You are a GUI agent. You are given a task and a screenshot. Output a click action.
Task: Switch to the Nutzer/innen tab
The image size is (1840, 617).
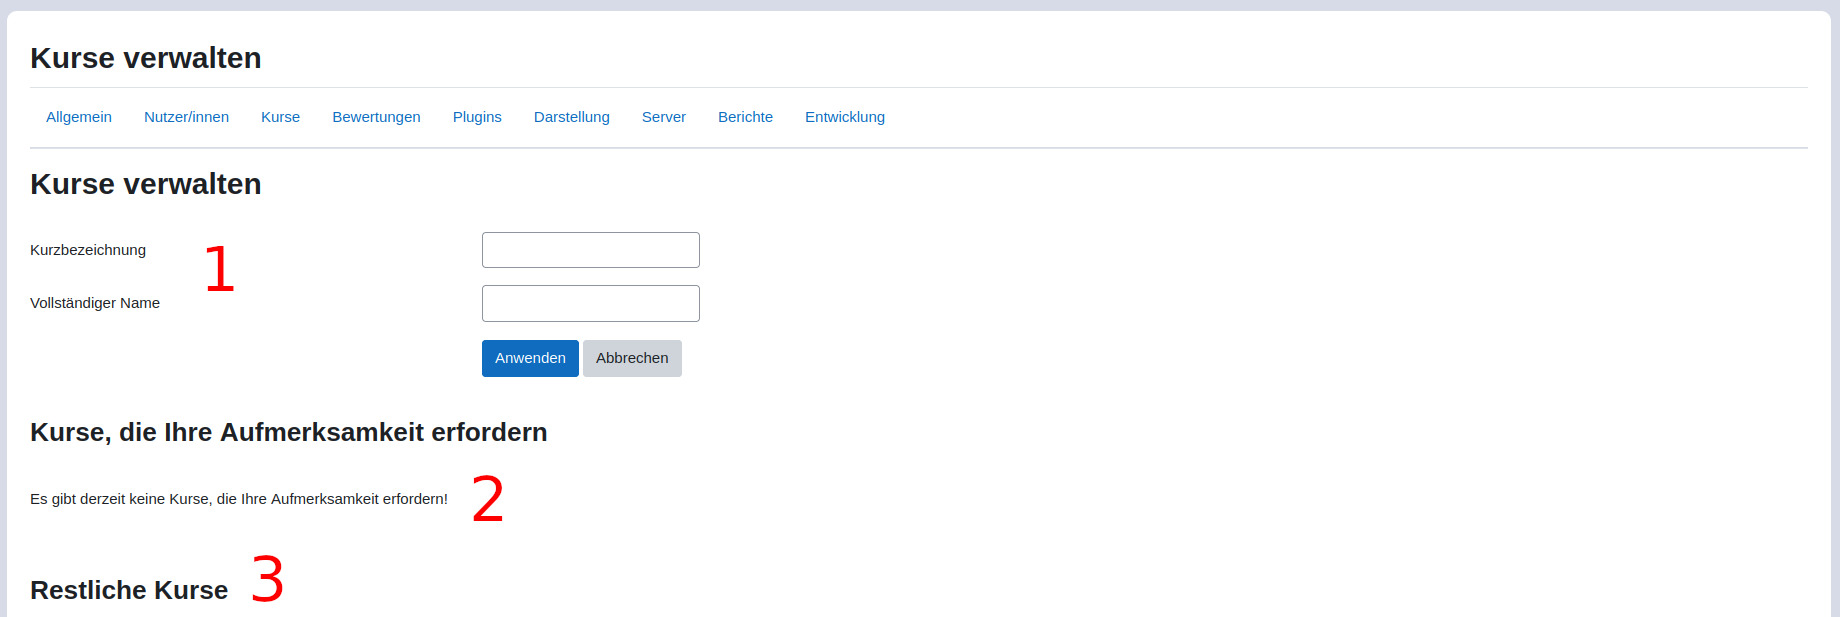[x=186, y=117]
